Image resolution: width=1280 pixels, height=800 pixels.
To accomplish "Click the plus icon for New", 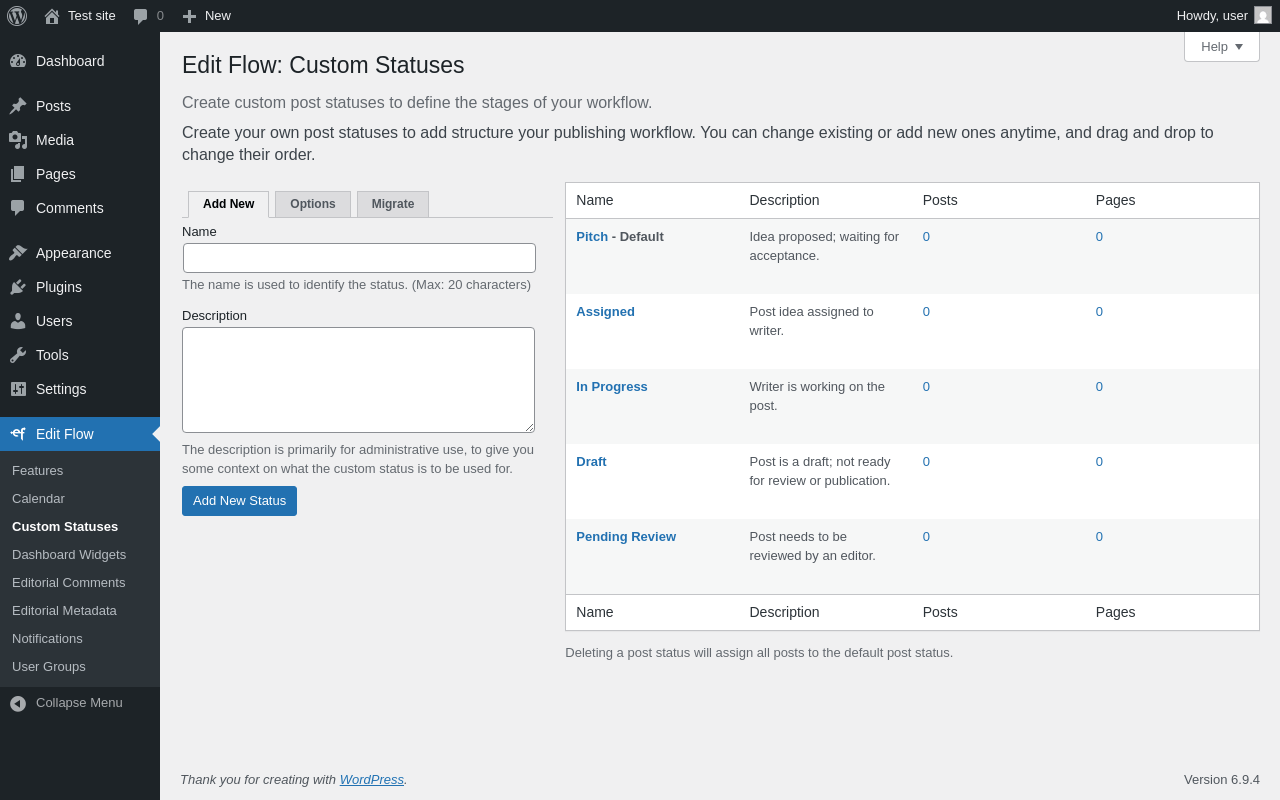I will coord(189,16).
